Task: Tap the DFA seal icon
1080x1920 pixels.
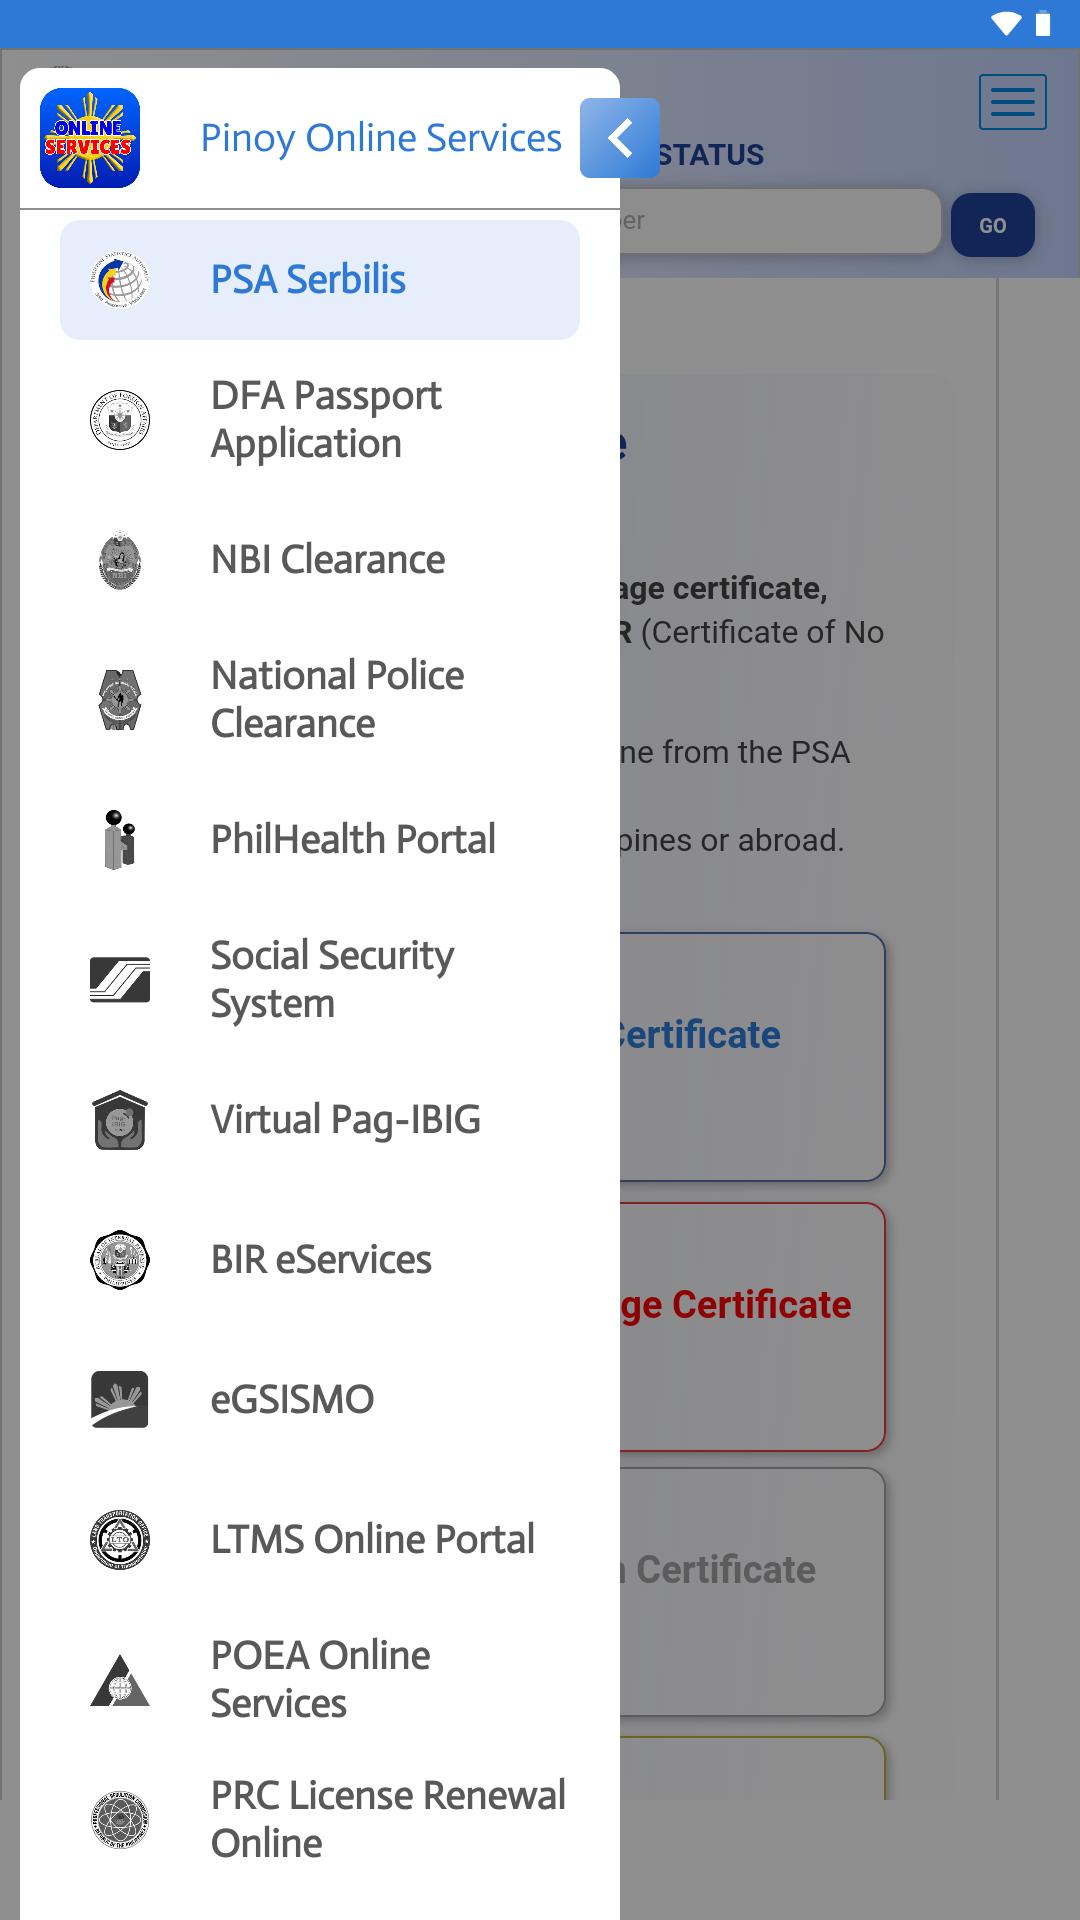Action: click(x=120, y=420)
